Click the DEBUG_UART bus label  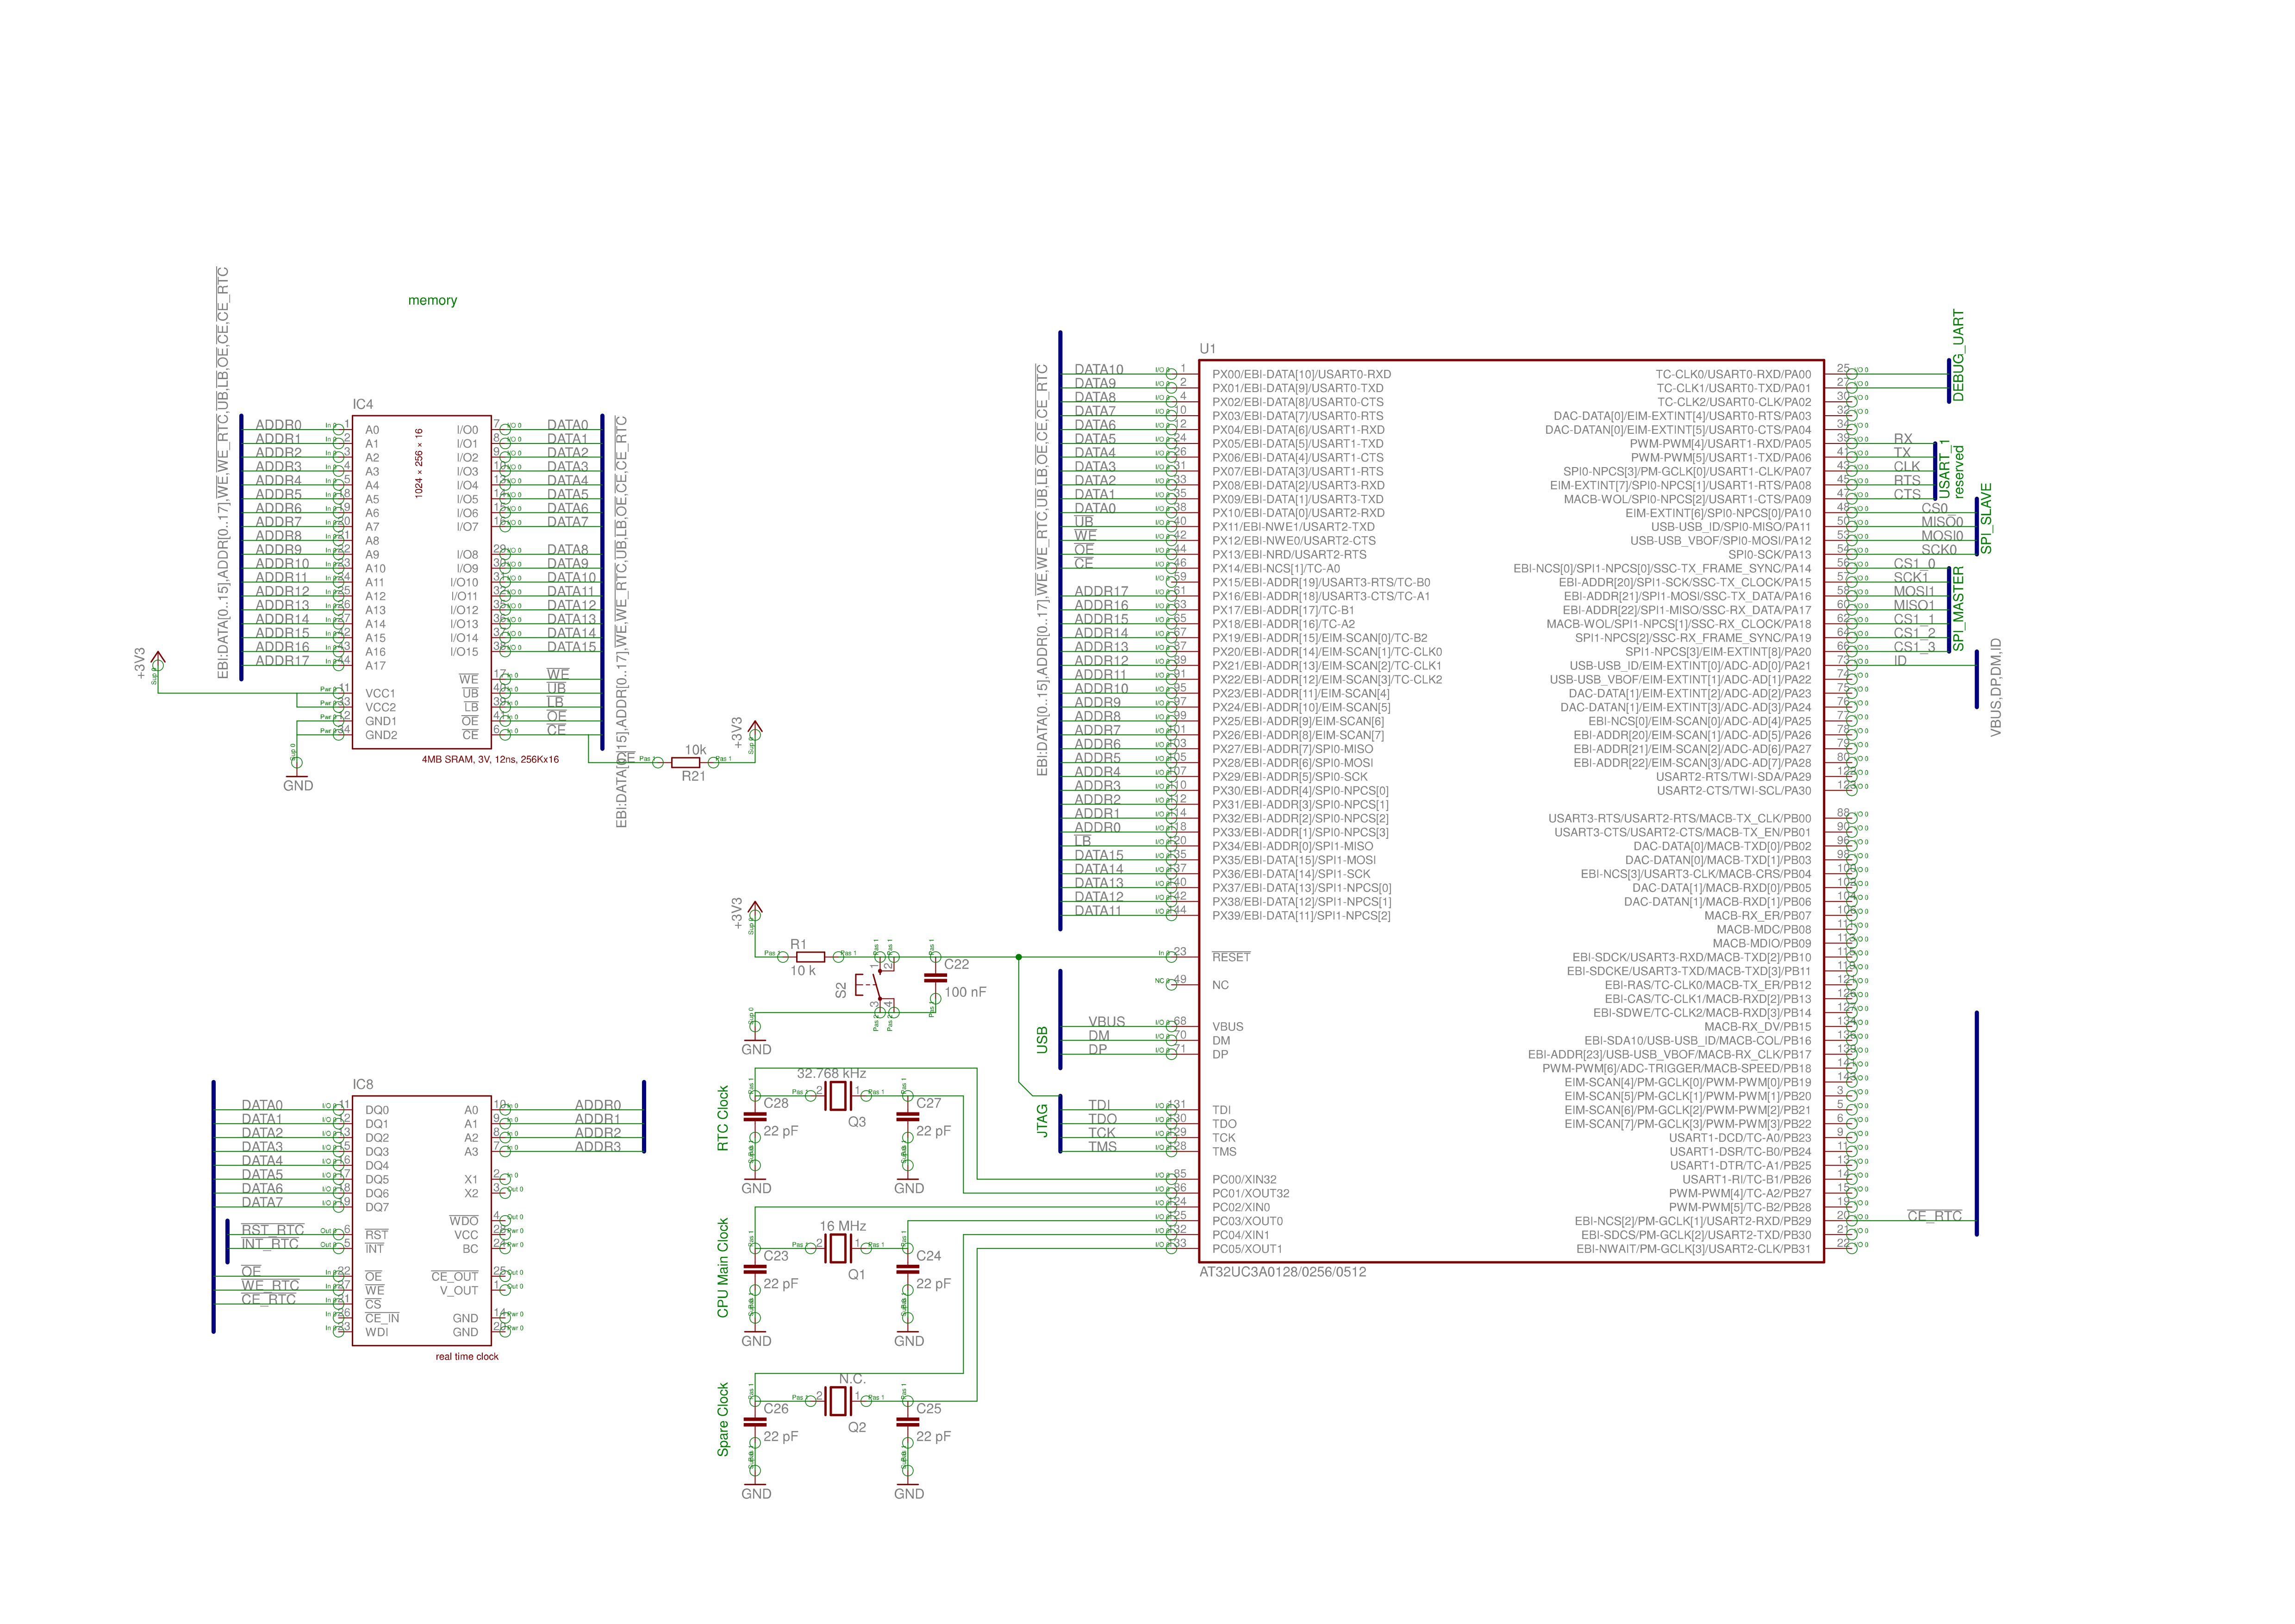click(1958, 355)
